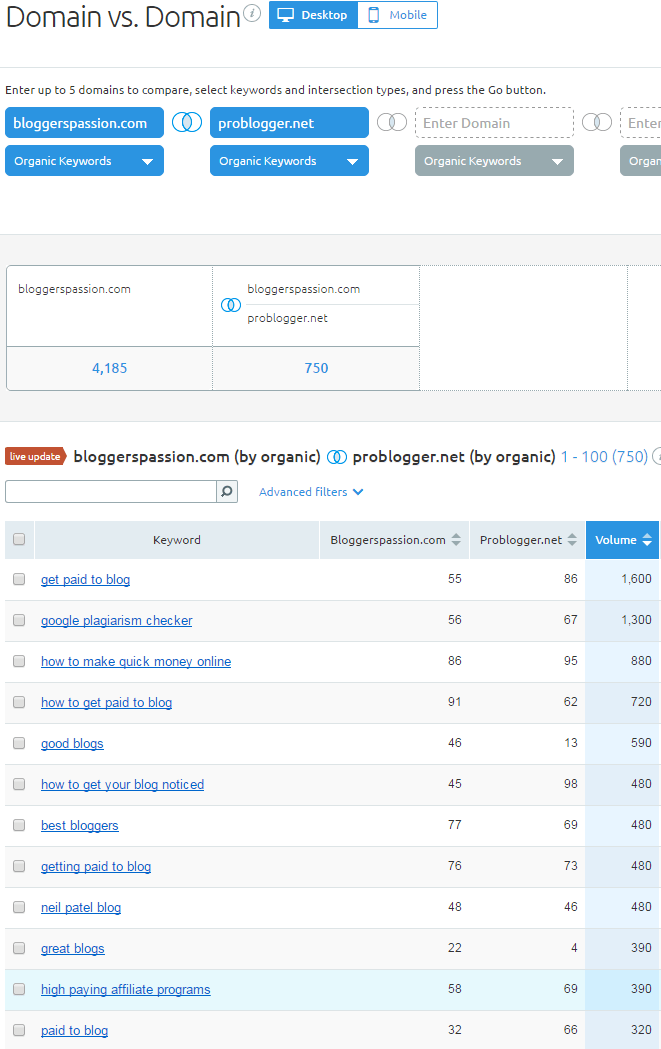
Task: Open 'paid to blog' keyword link
Action: pyautogui.click(x=74, y=1030)
